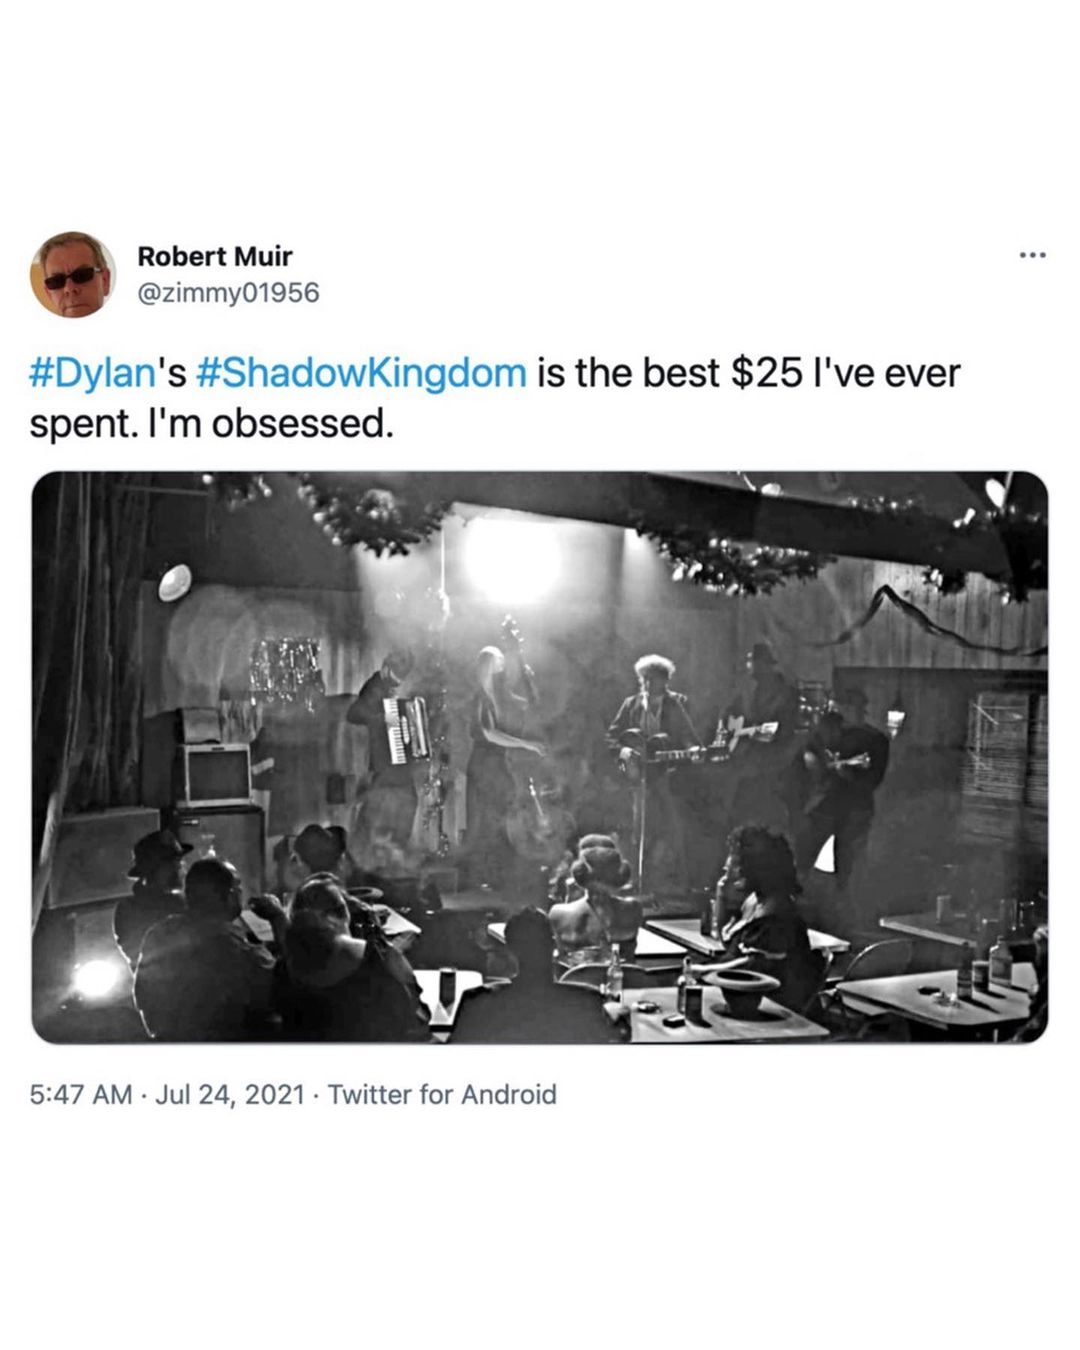Viewport: 1080px width, 1350px height.
Task: Click the glowing lamp in photo's lower corner
Action: 95,979
